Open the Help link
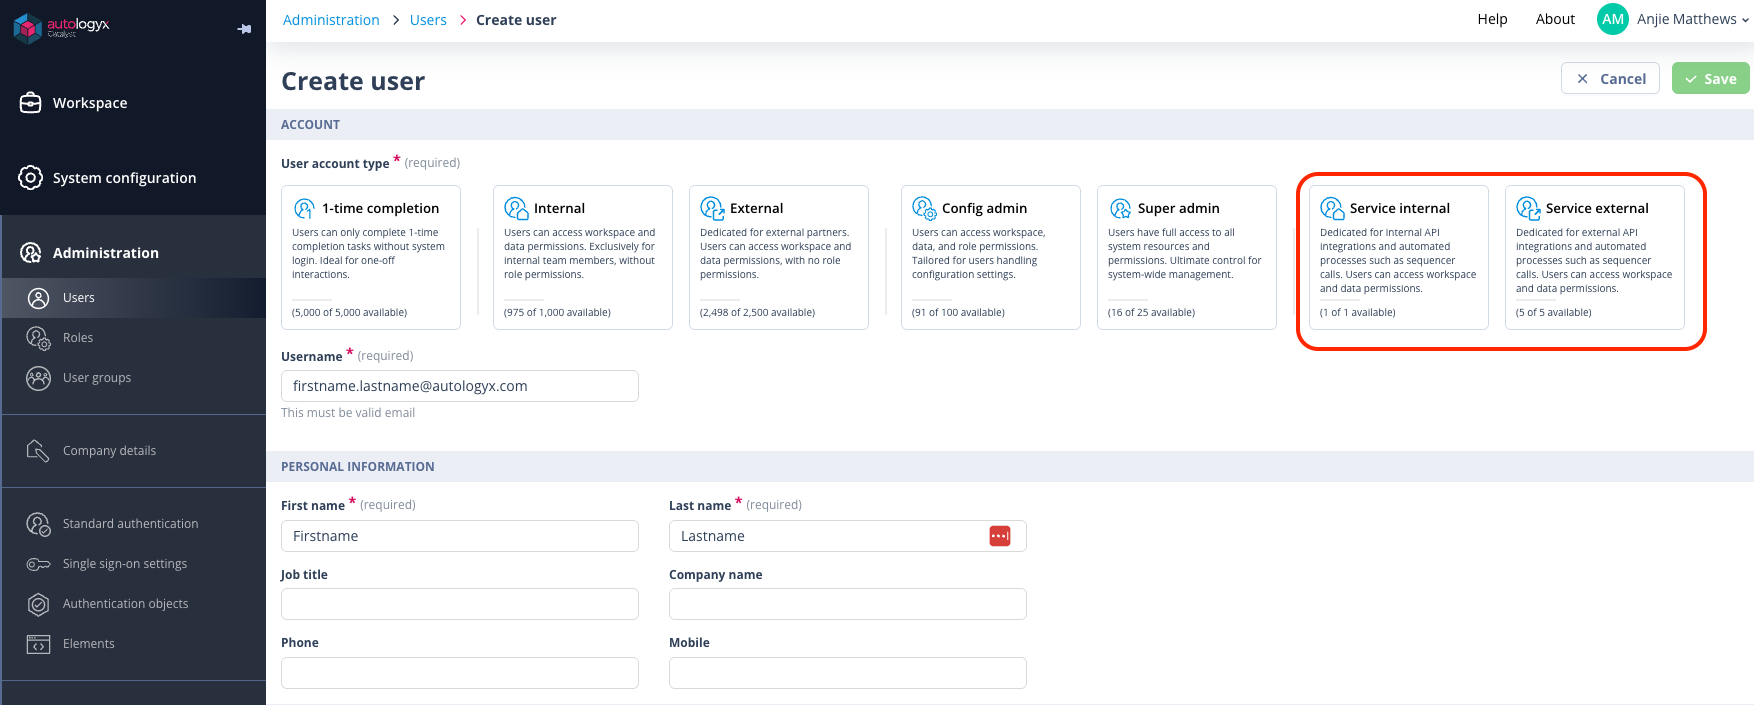1754x705 pixels. pyautogui.click(x=1492, y=19)
